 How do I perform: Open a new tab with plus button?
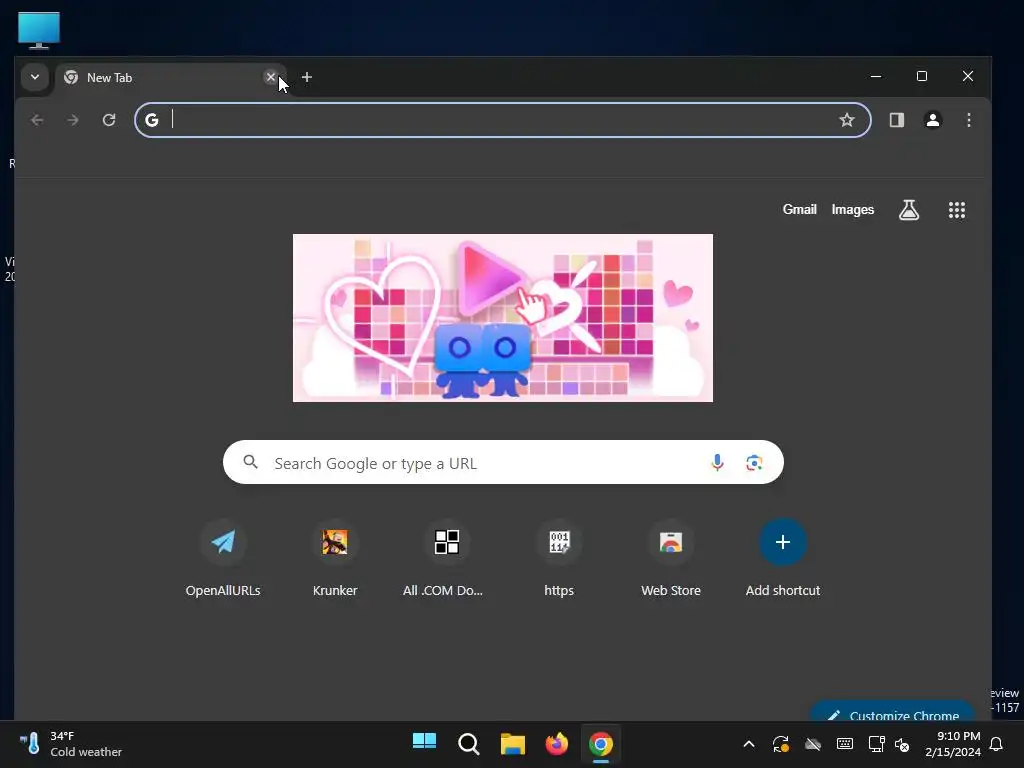tap(306, 77)
